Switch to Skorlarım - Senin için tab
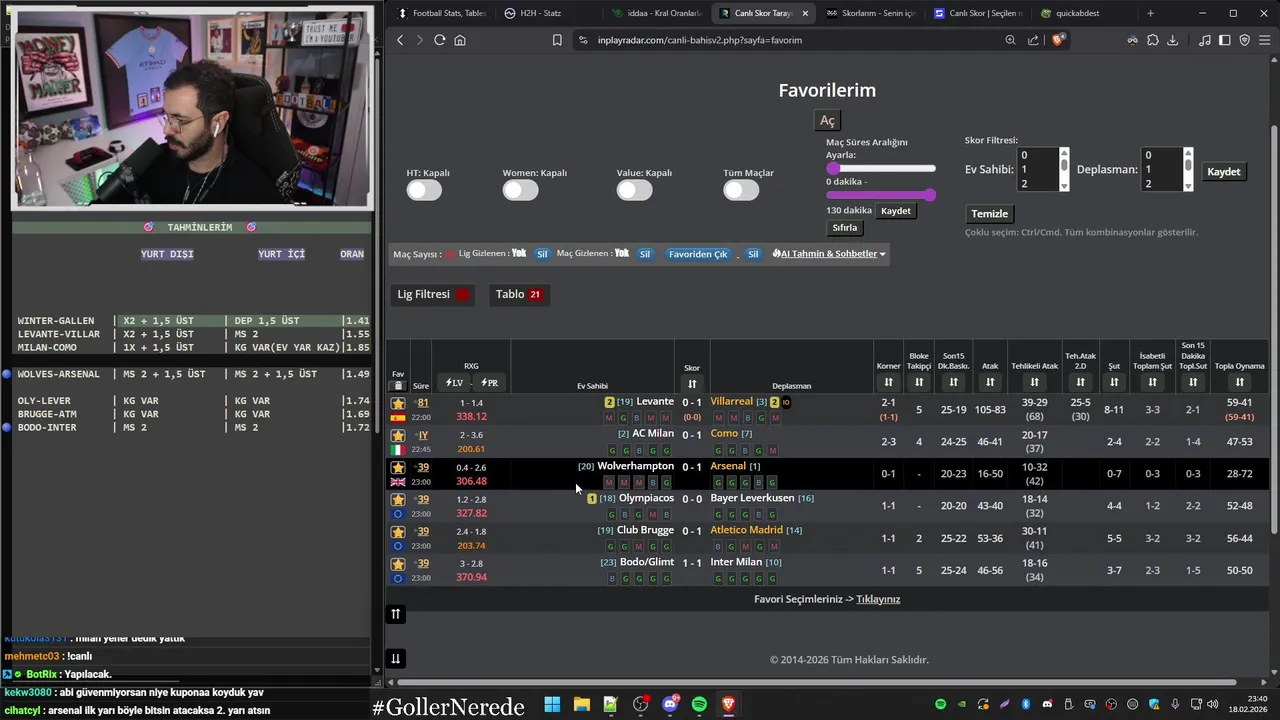The height and width of the screenshot is (720, 1280). [869, 13]
